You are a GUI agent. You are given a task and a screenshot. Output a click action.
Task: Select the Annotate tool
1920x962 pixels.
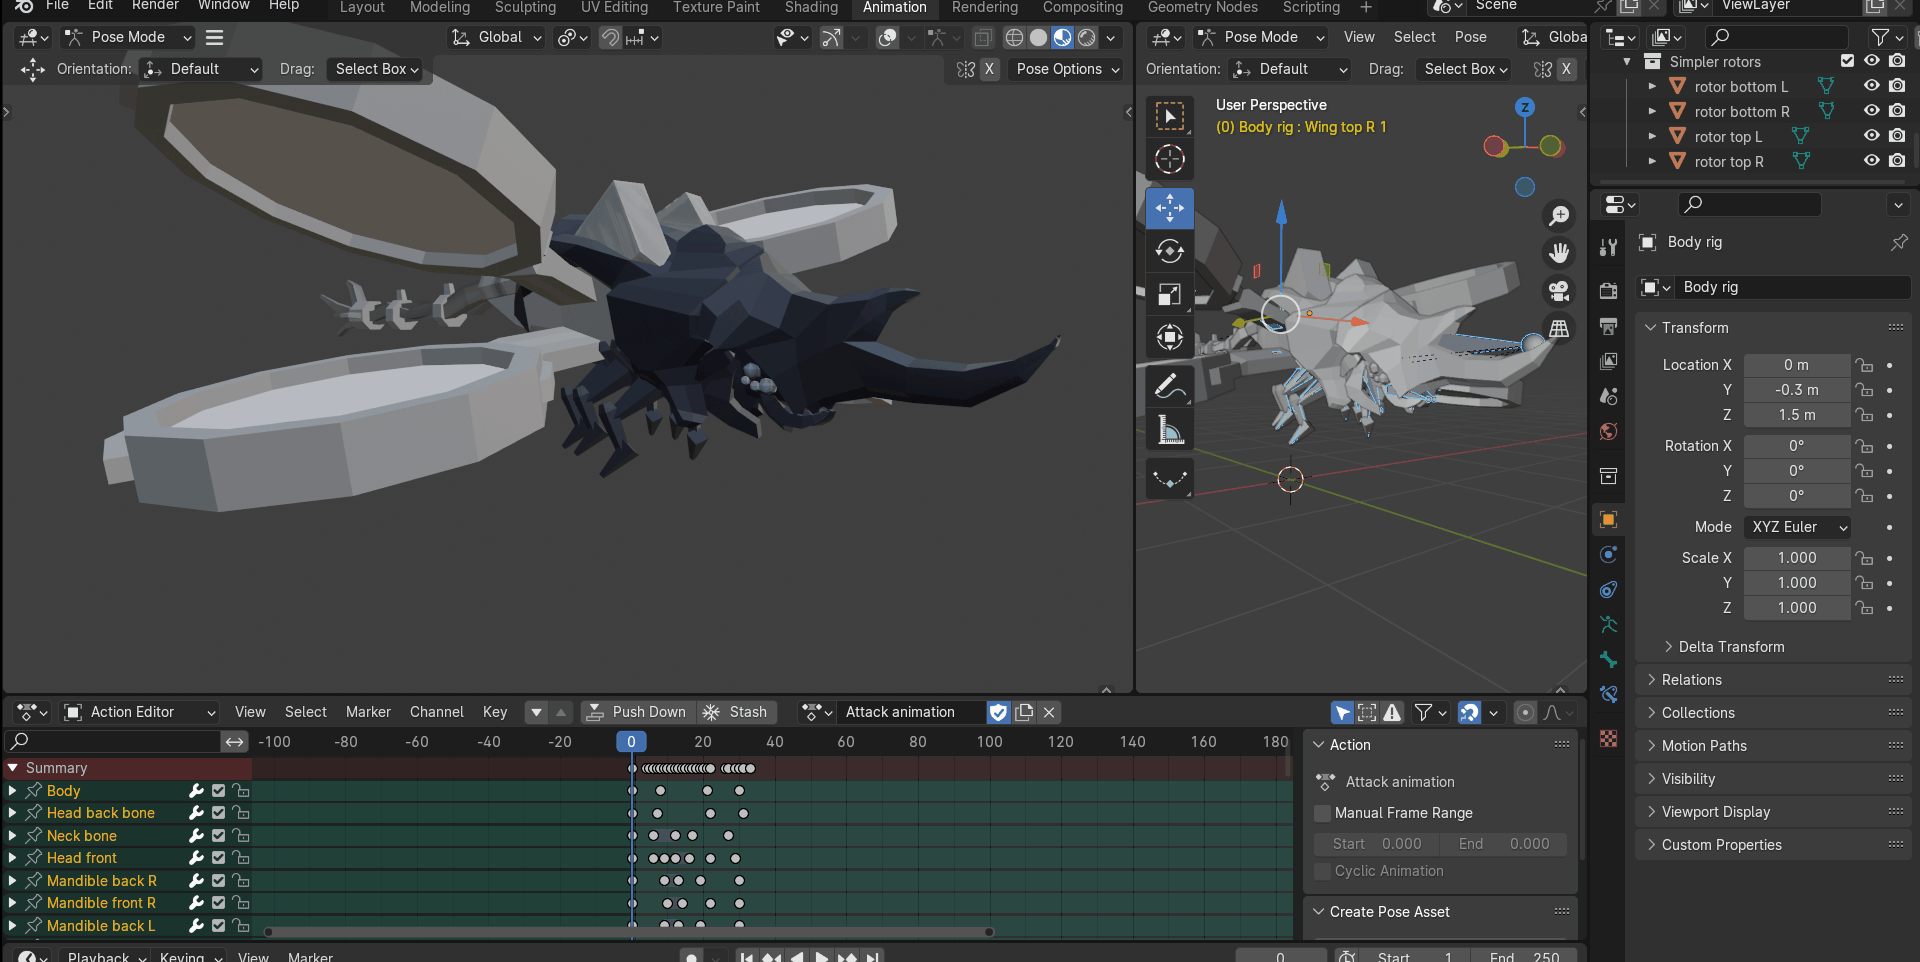pyautogui.click(x=1169, y=386)
